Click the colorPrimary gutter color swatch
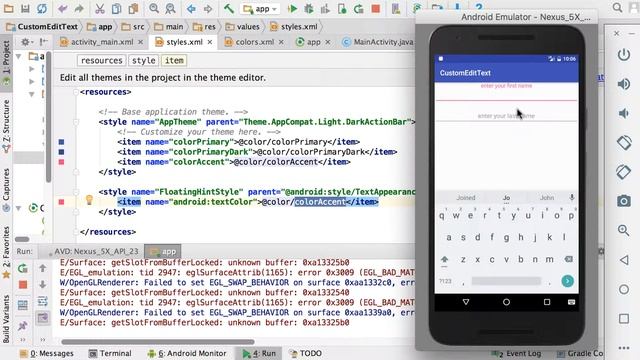The height and width of the screenshot is (360, 640). point(61,142)
